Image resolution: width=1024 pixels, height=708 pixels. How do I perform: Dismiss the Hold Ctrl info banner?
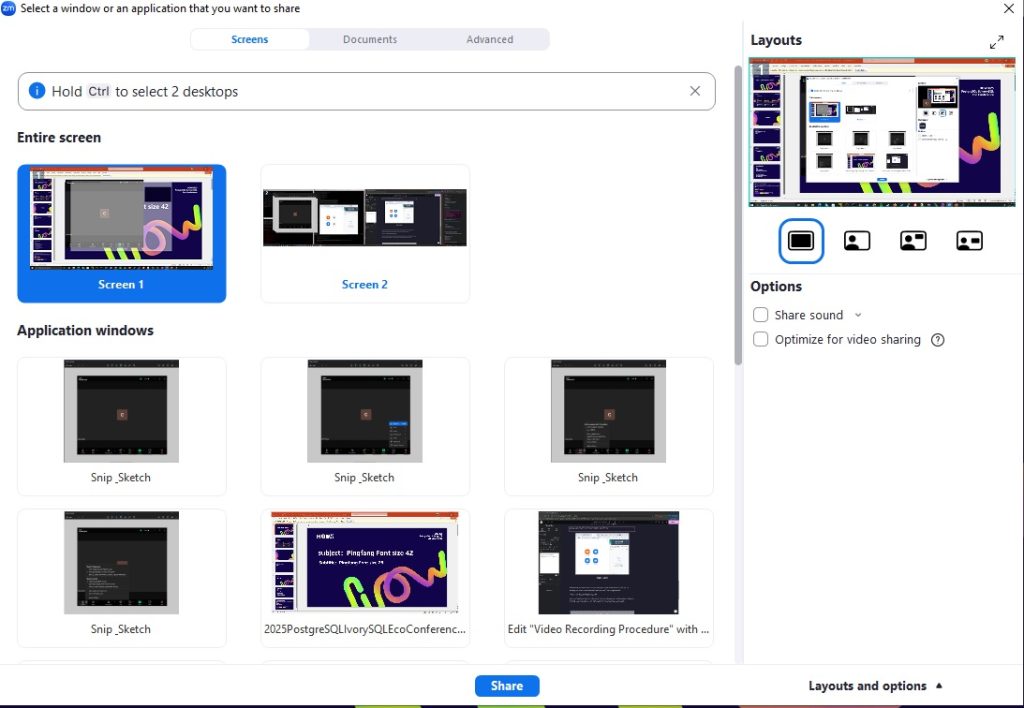[x=695, y=91]
